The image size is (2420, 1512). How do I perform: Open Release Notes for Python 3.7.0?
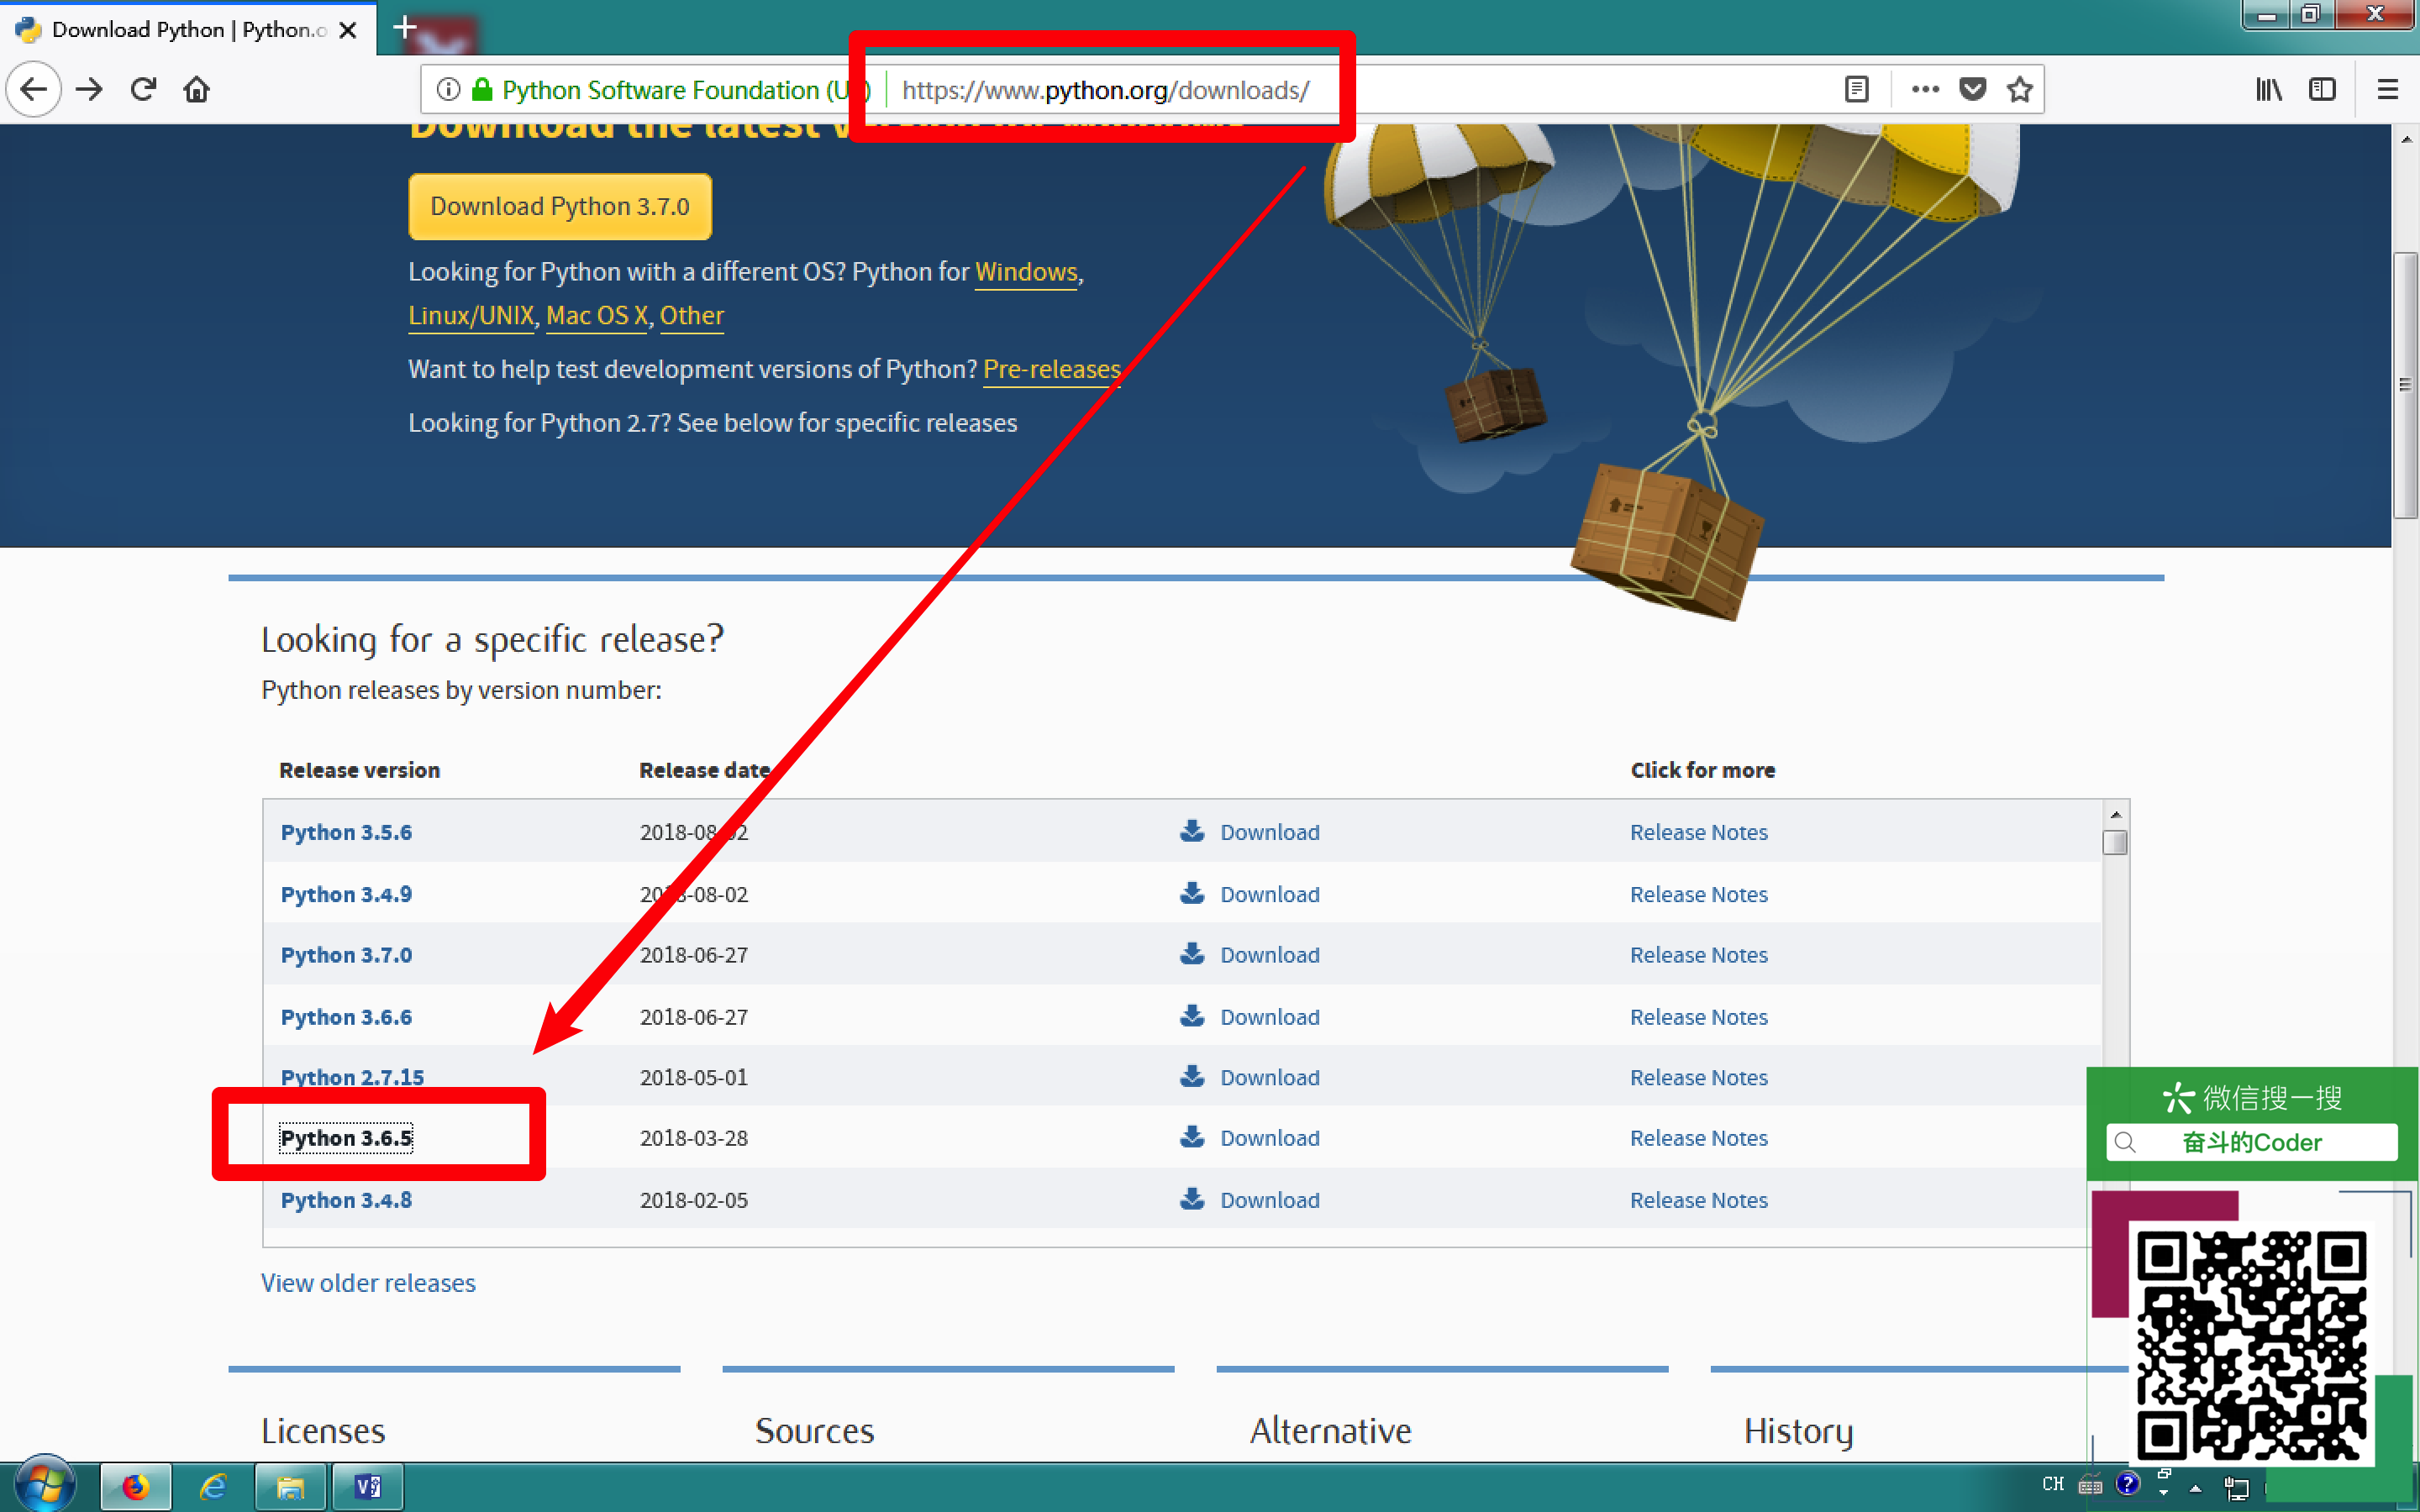pos(1698,955)
